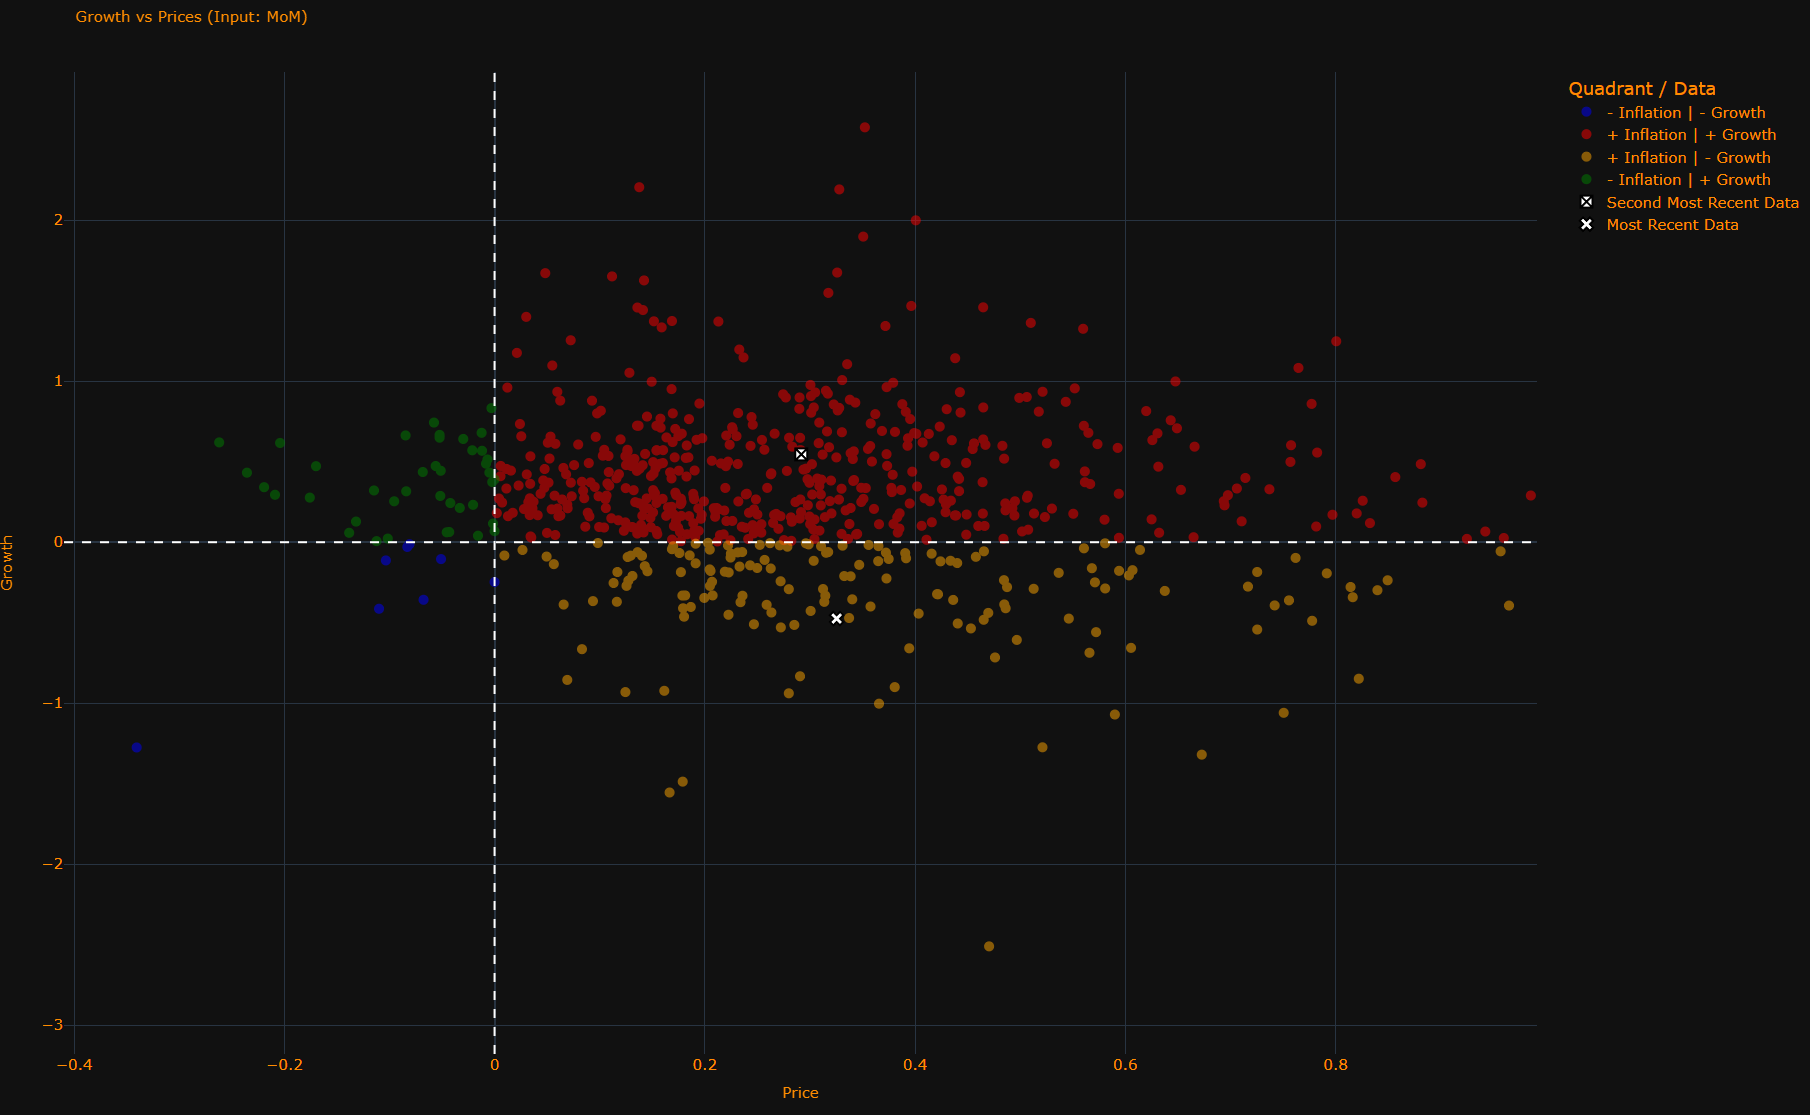Viewport: 1810px width, 1115px height.
Task: Click the x-axis tick label 0.4
Action: [x=915, y=1065]
